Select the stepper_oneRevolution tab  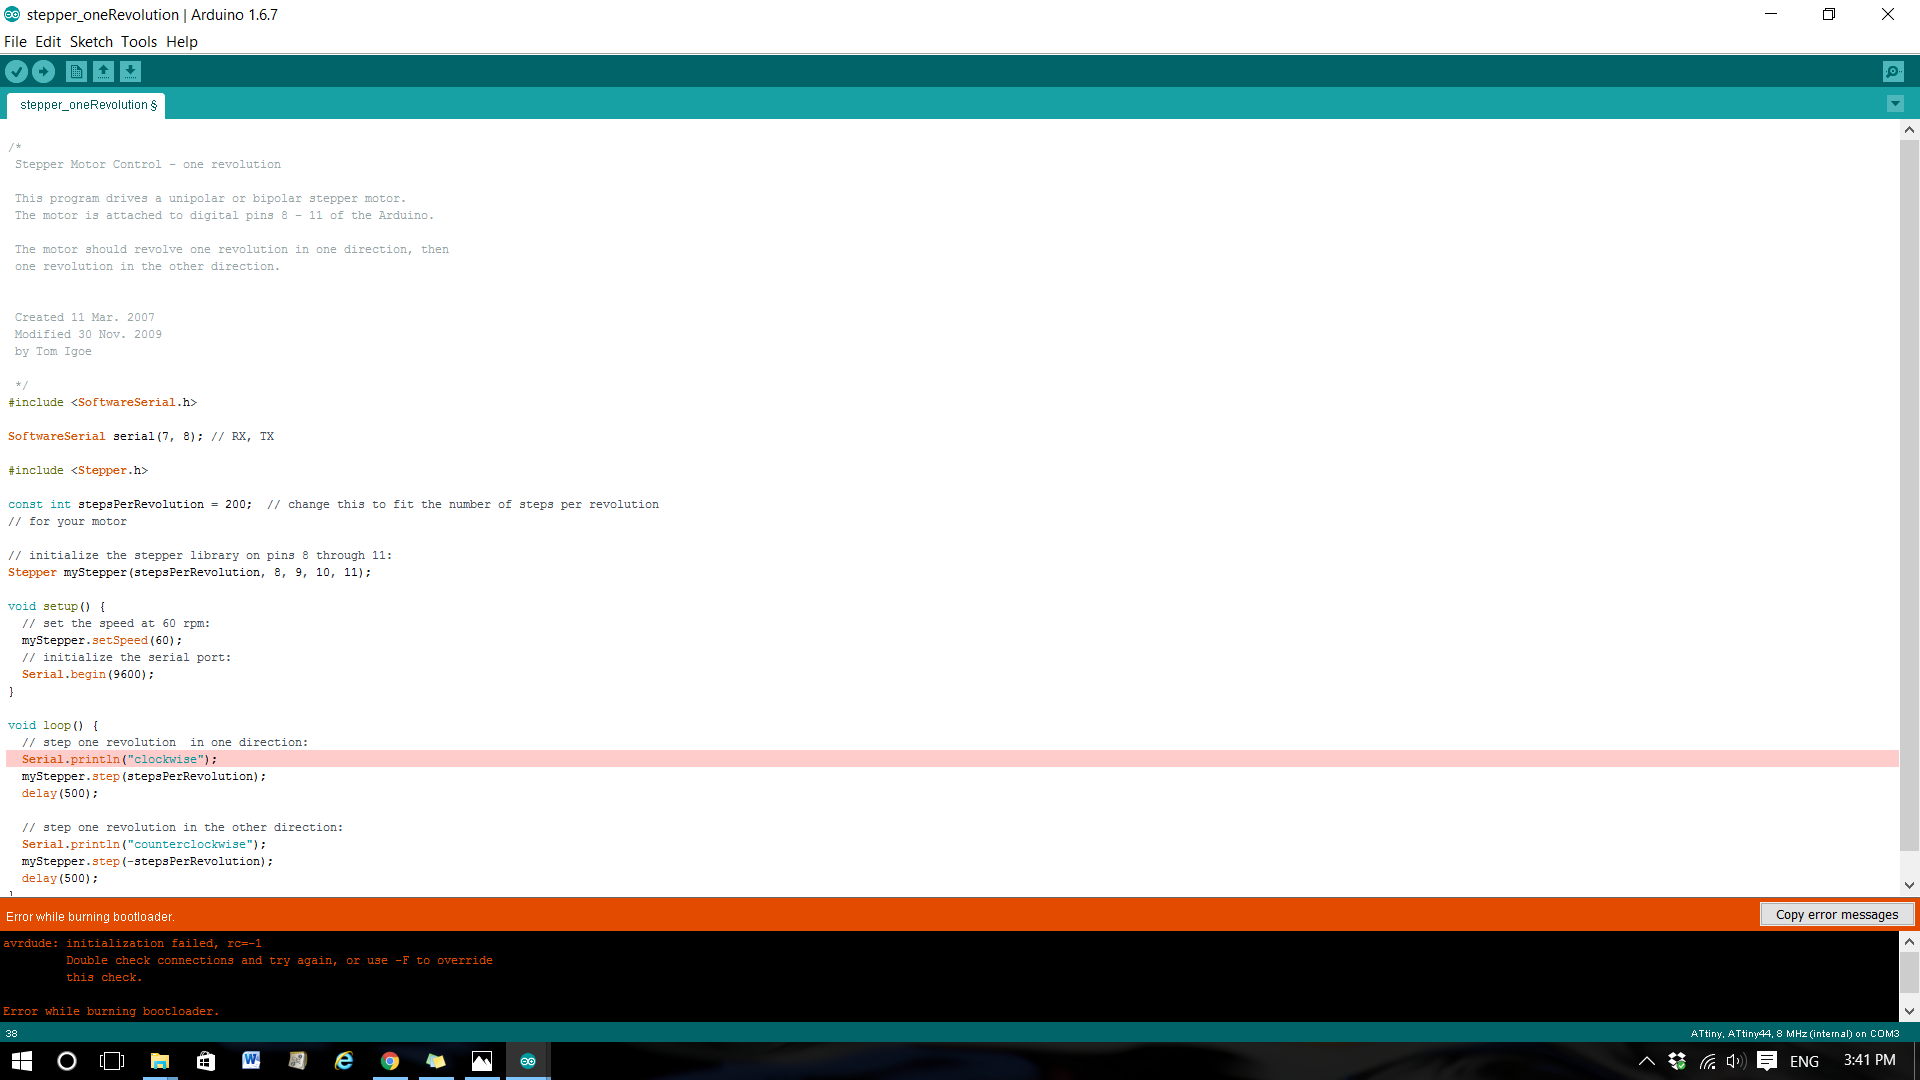coord(87,105)
